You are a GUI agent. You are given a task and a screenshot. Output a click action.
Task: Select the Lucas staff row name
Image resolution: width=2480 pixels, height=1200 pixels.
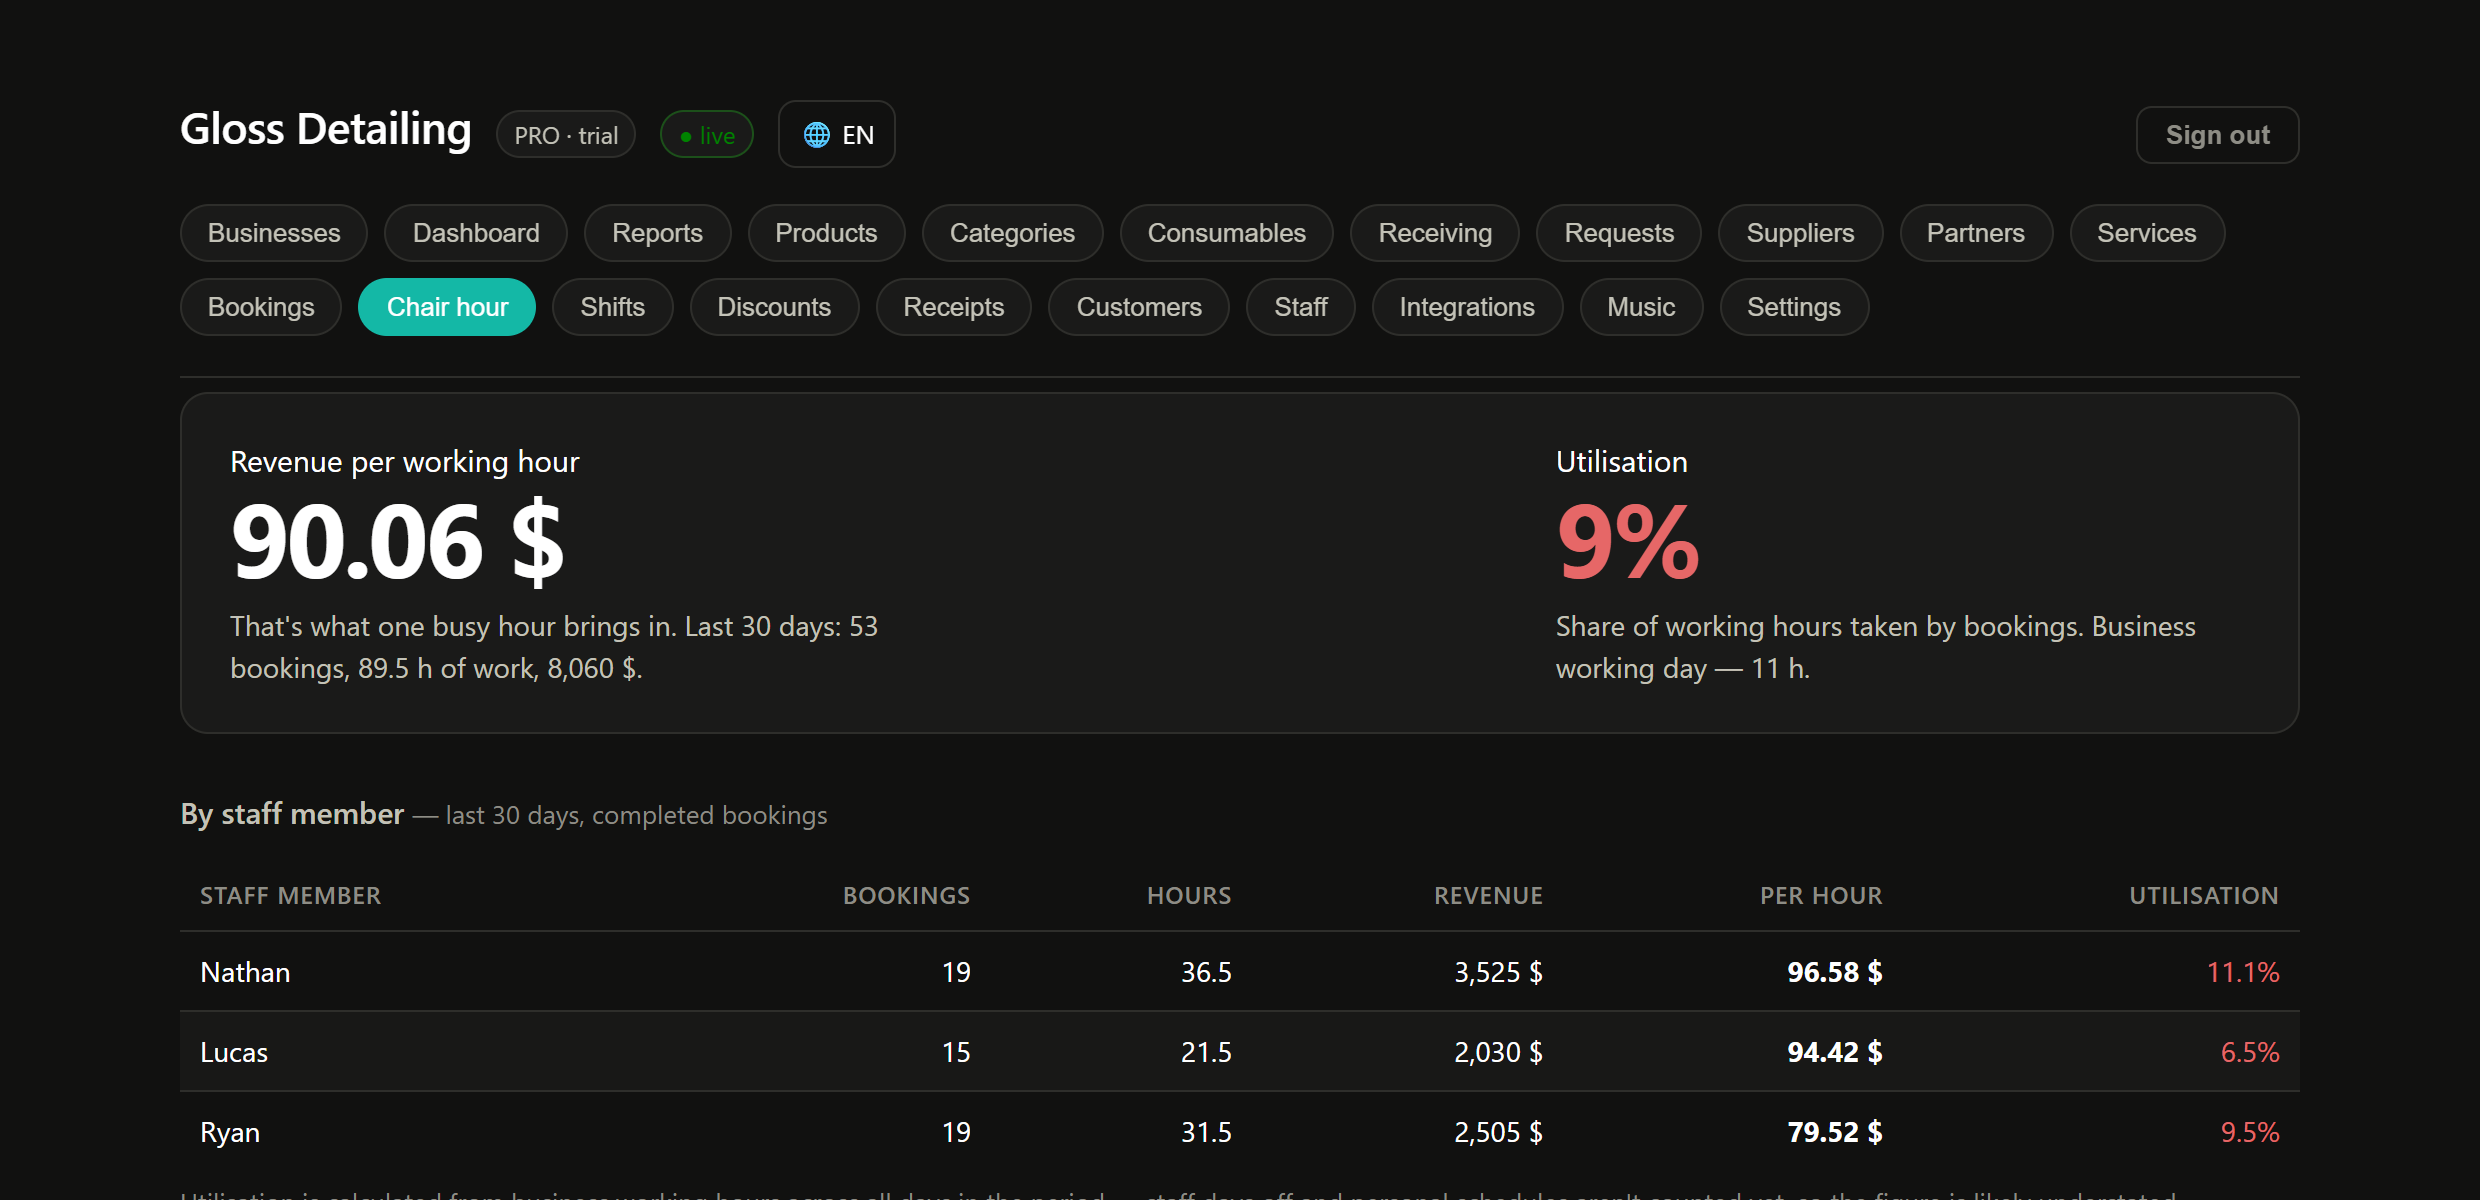(234, 1052)
